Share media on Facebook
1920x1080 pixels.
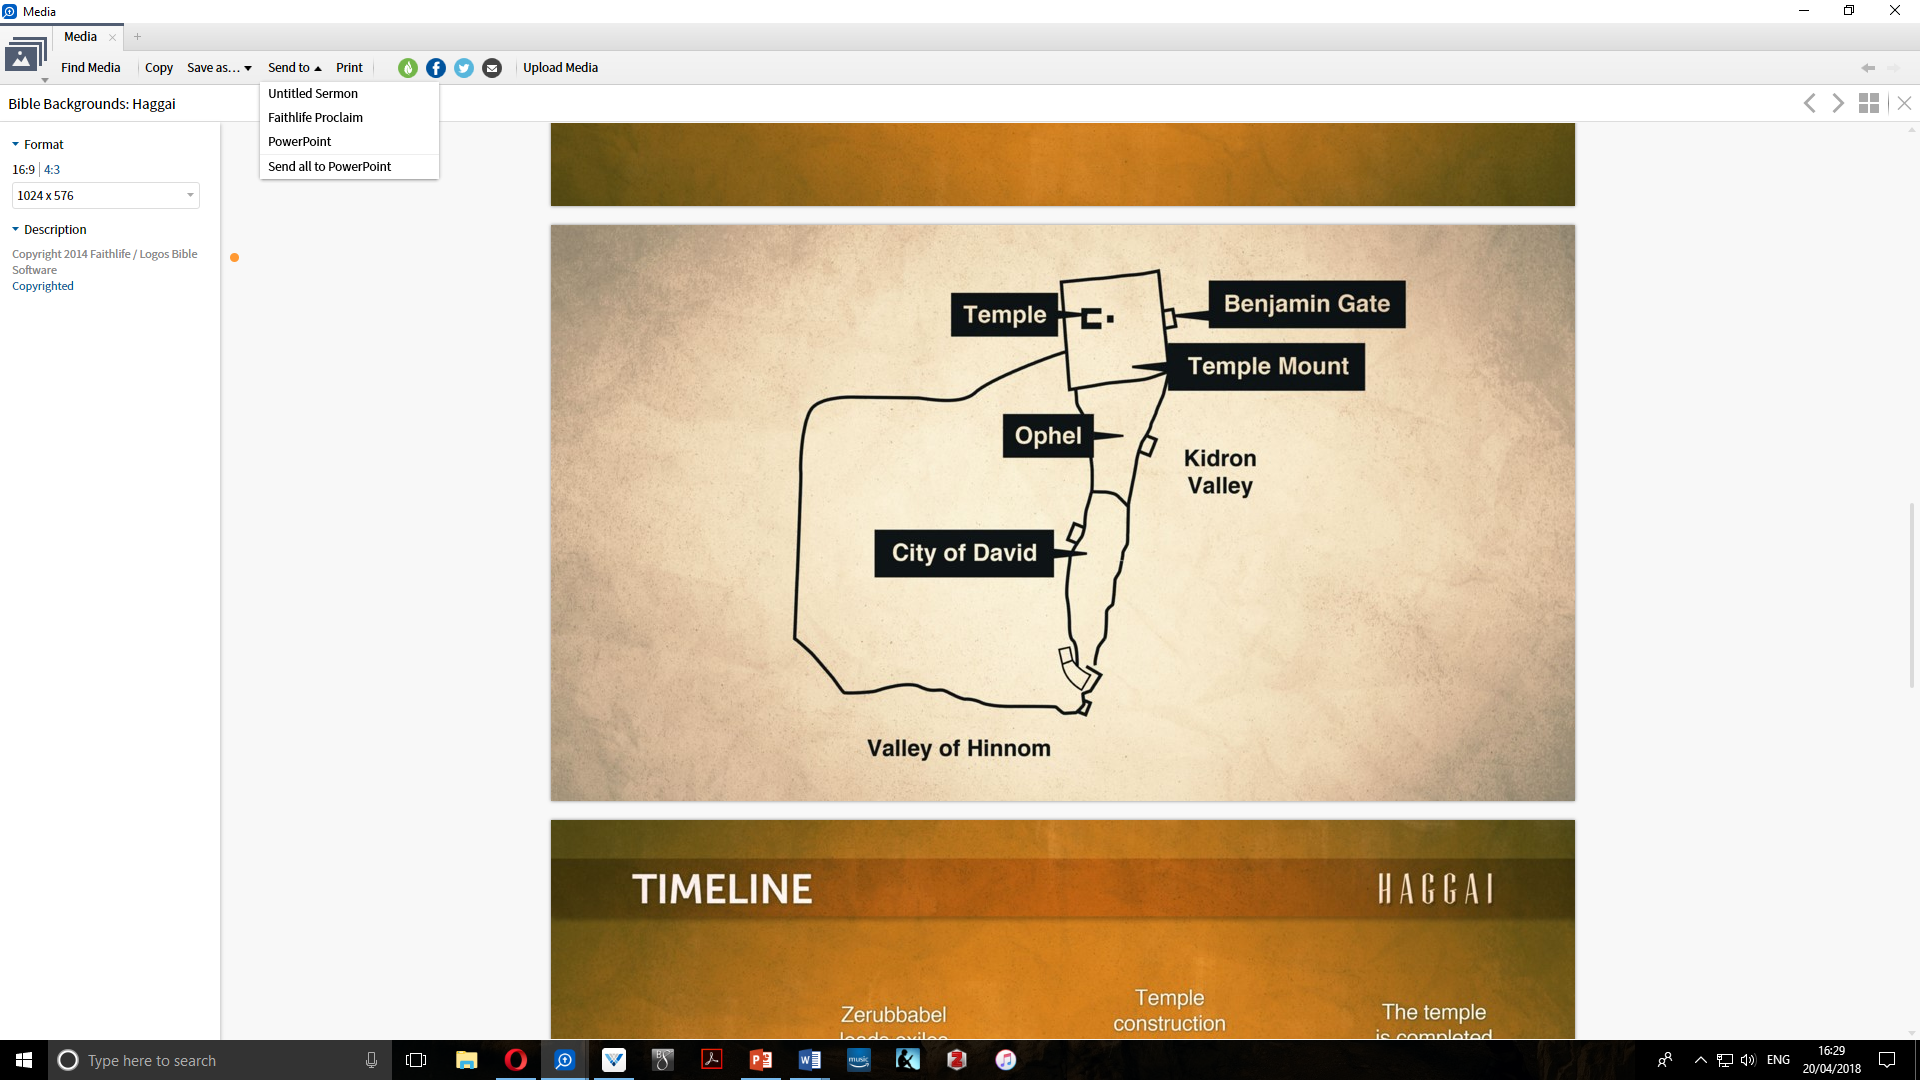pos(436,68)
